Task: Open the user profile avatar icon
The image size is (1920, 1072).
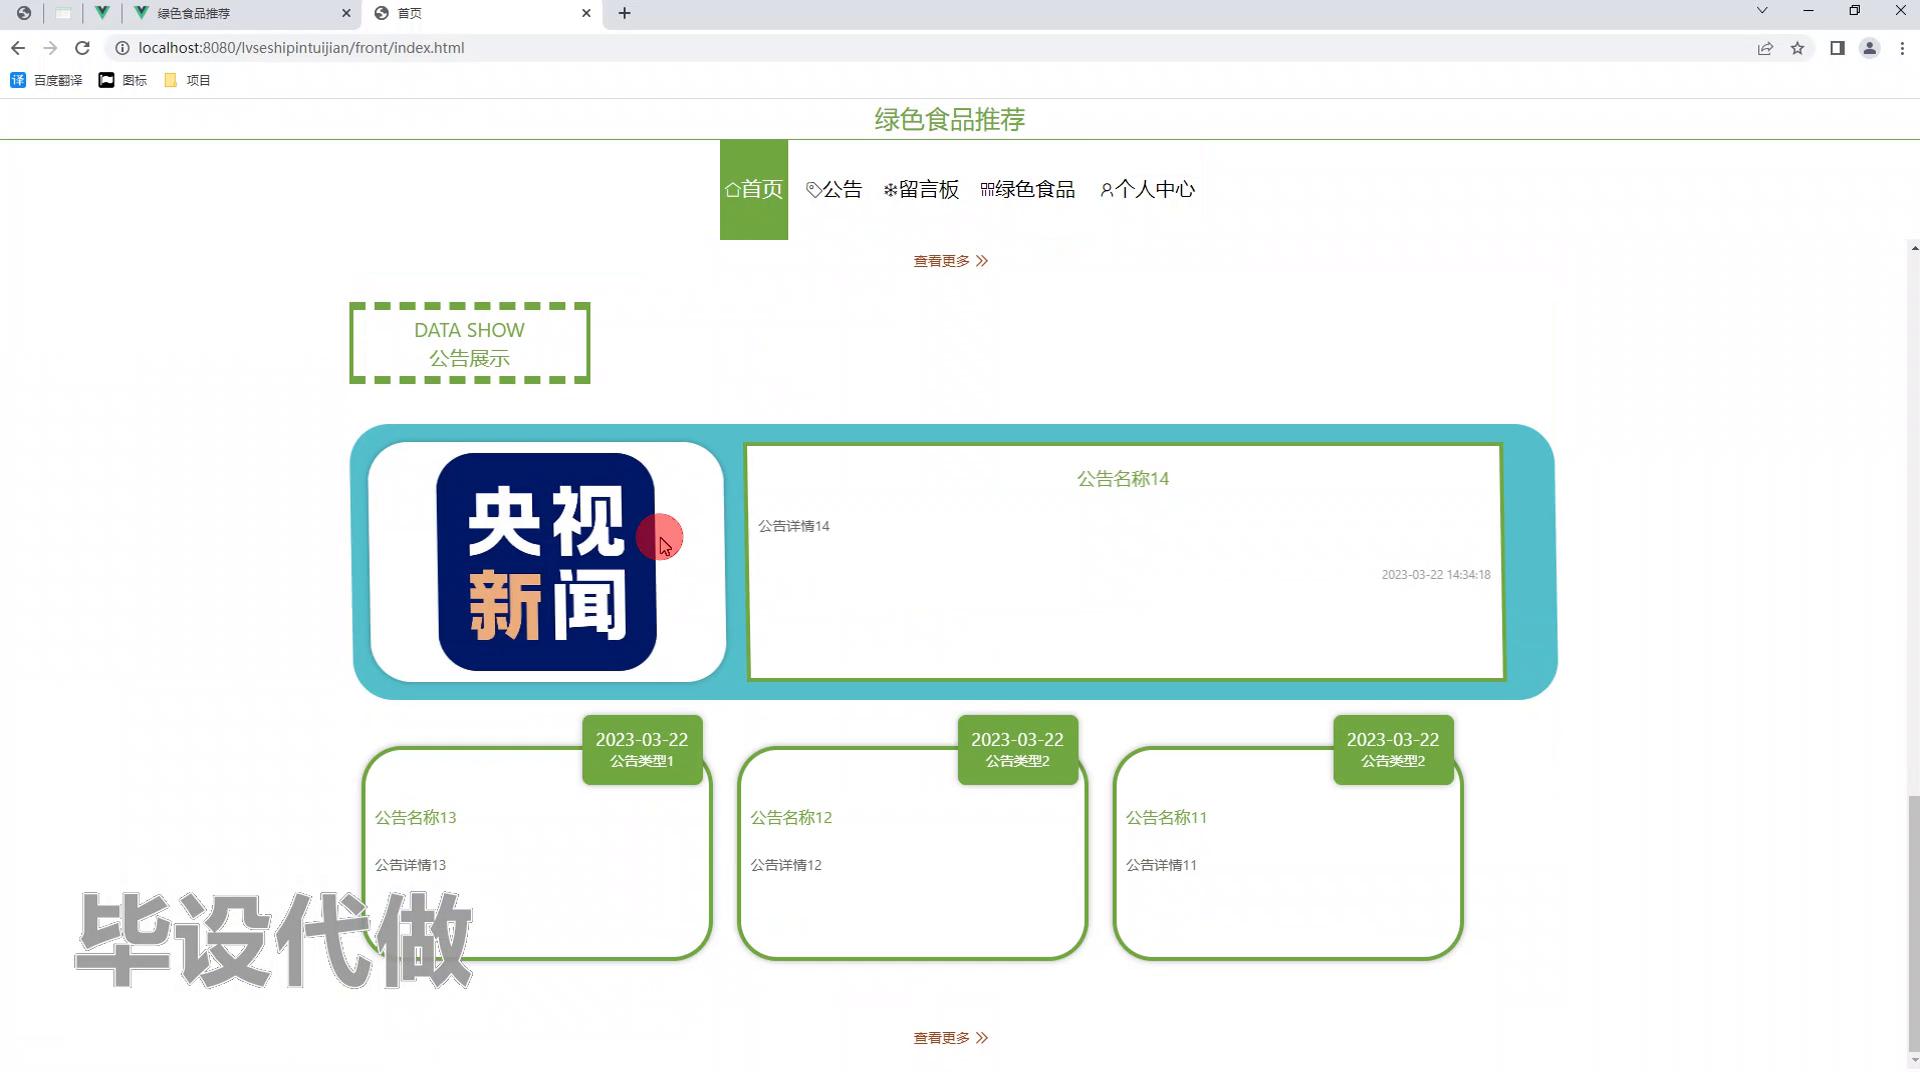Action: pos(1869,48)
